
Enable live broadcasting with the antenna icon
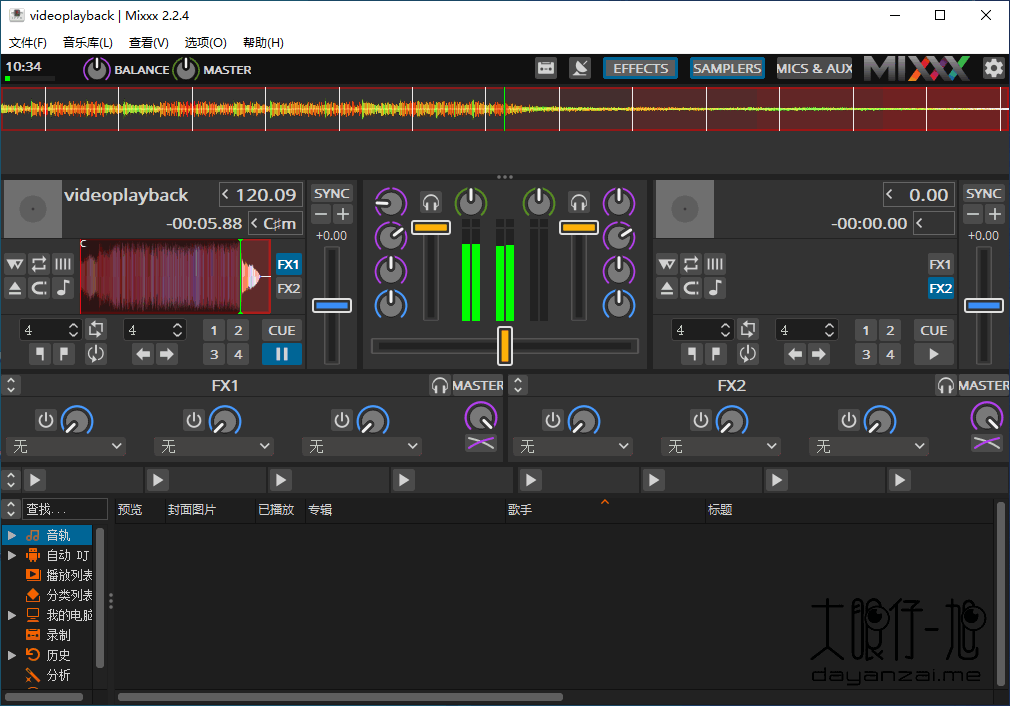click(580, 68)
